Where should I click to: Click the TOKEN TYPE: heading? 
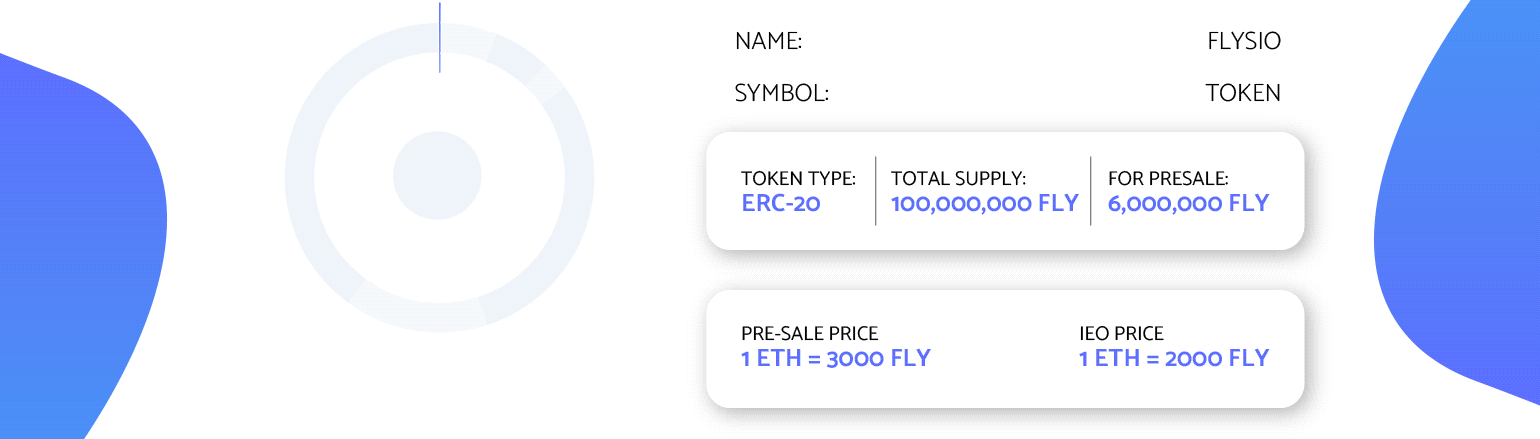[798, 179]
